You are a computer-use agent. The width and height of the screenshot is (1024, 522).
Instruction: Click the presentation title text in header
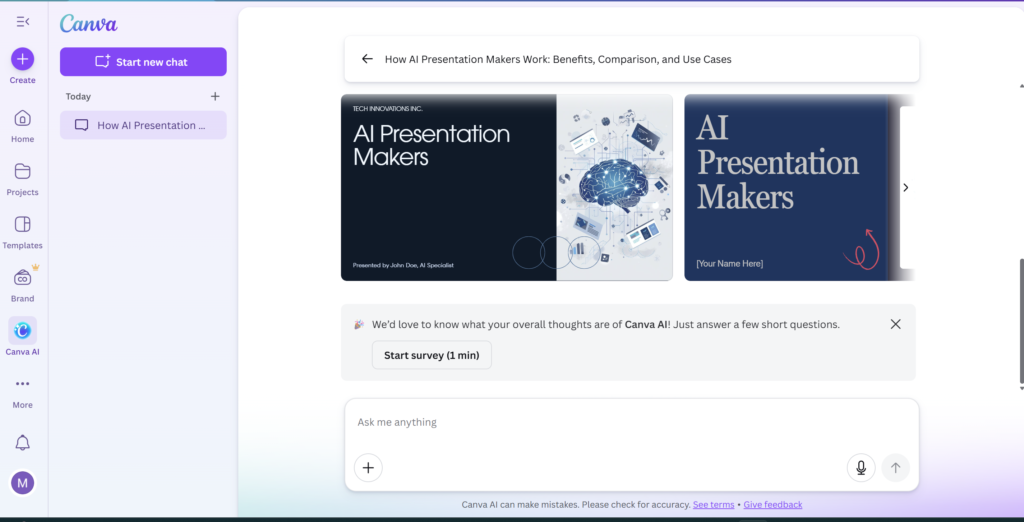(x=558, y=59)
